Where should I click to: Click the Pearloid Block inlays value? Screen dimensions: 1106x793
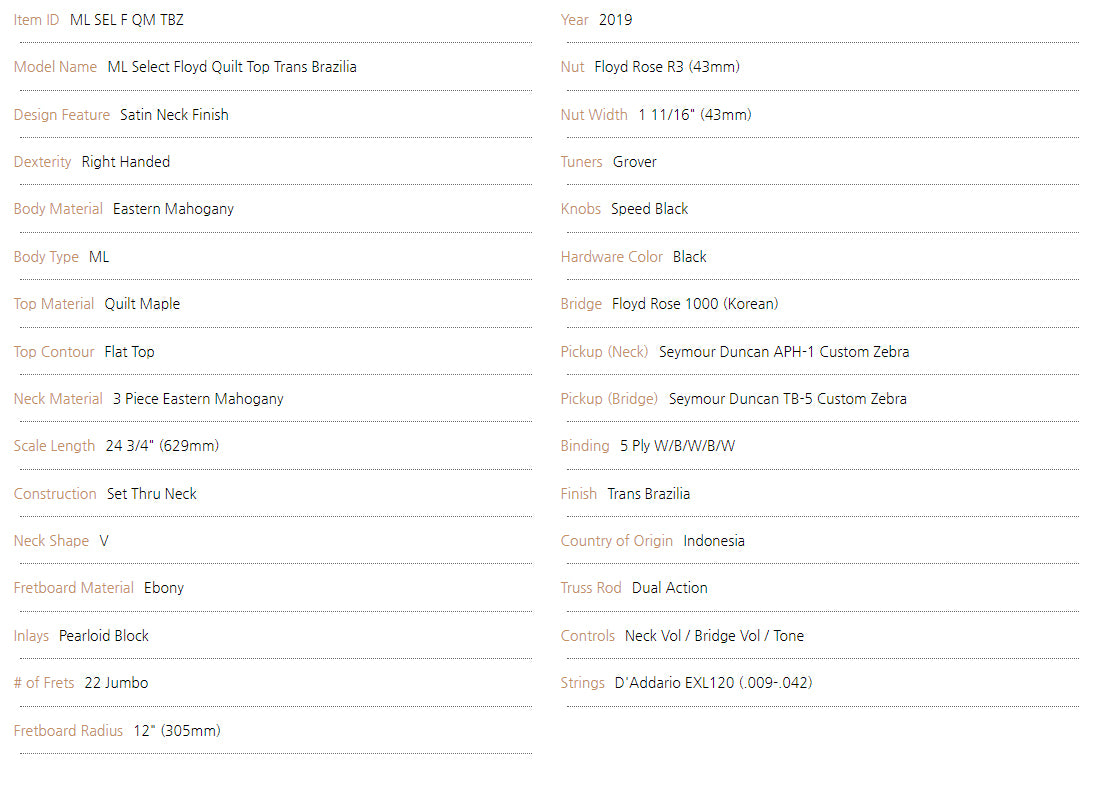104,636
